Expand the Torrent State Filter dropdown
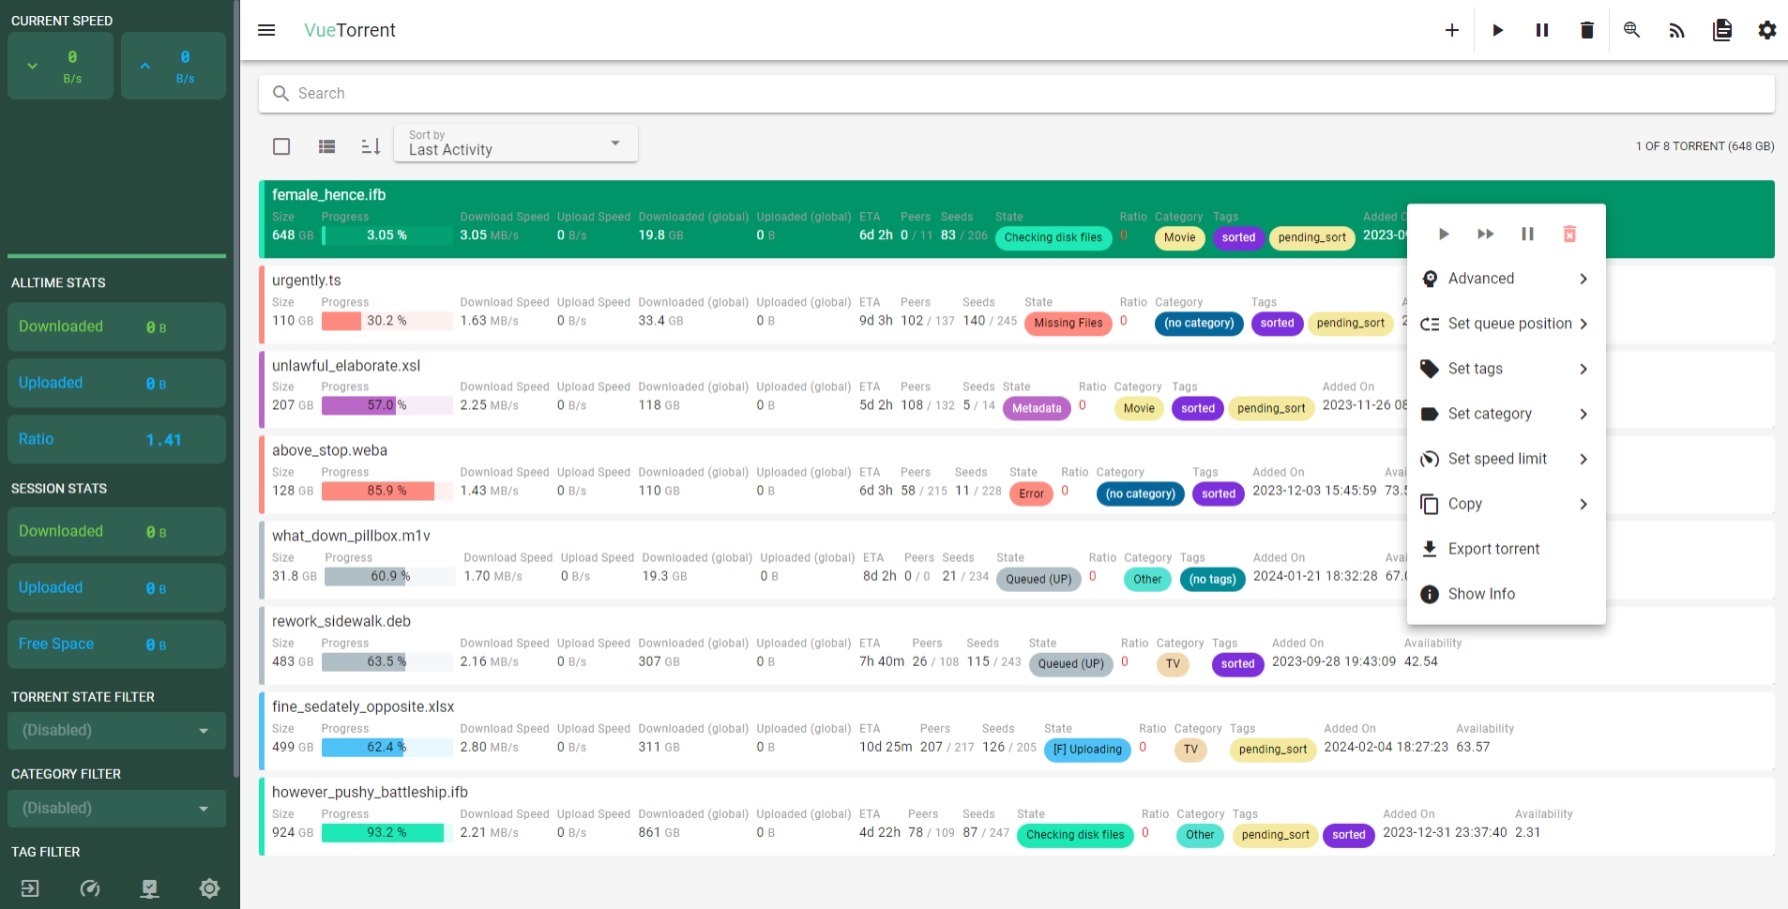 coord(116,730)
